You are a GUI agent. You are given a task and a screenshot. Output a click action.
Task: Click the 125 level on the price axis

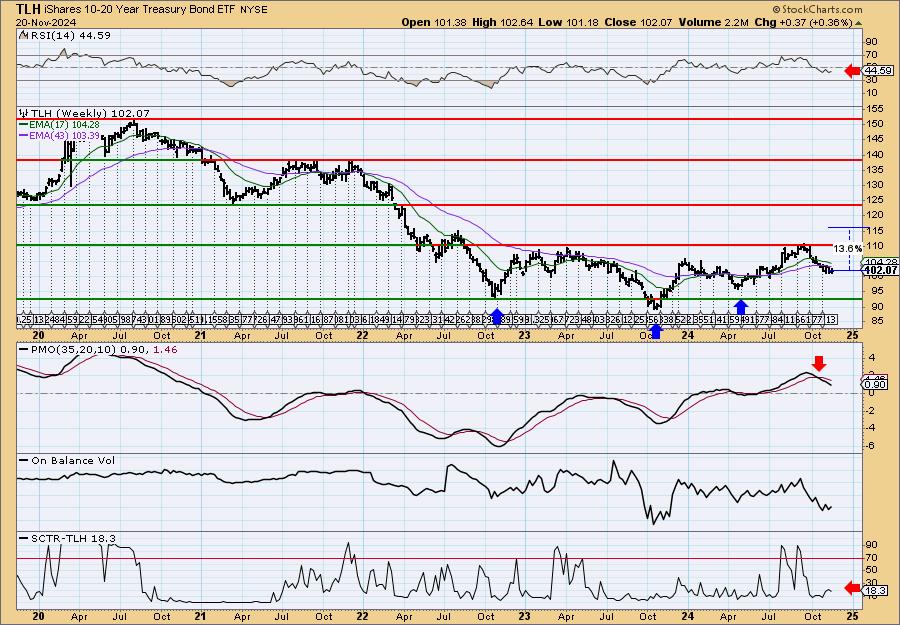[x=875, y=200]
